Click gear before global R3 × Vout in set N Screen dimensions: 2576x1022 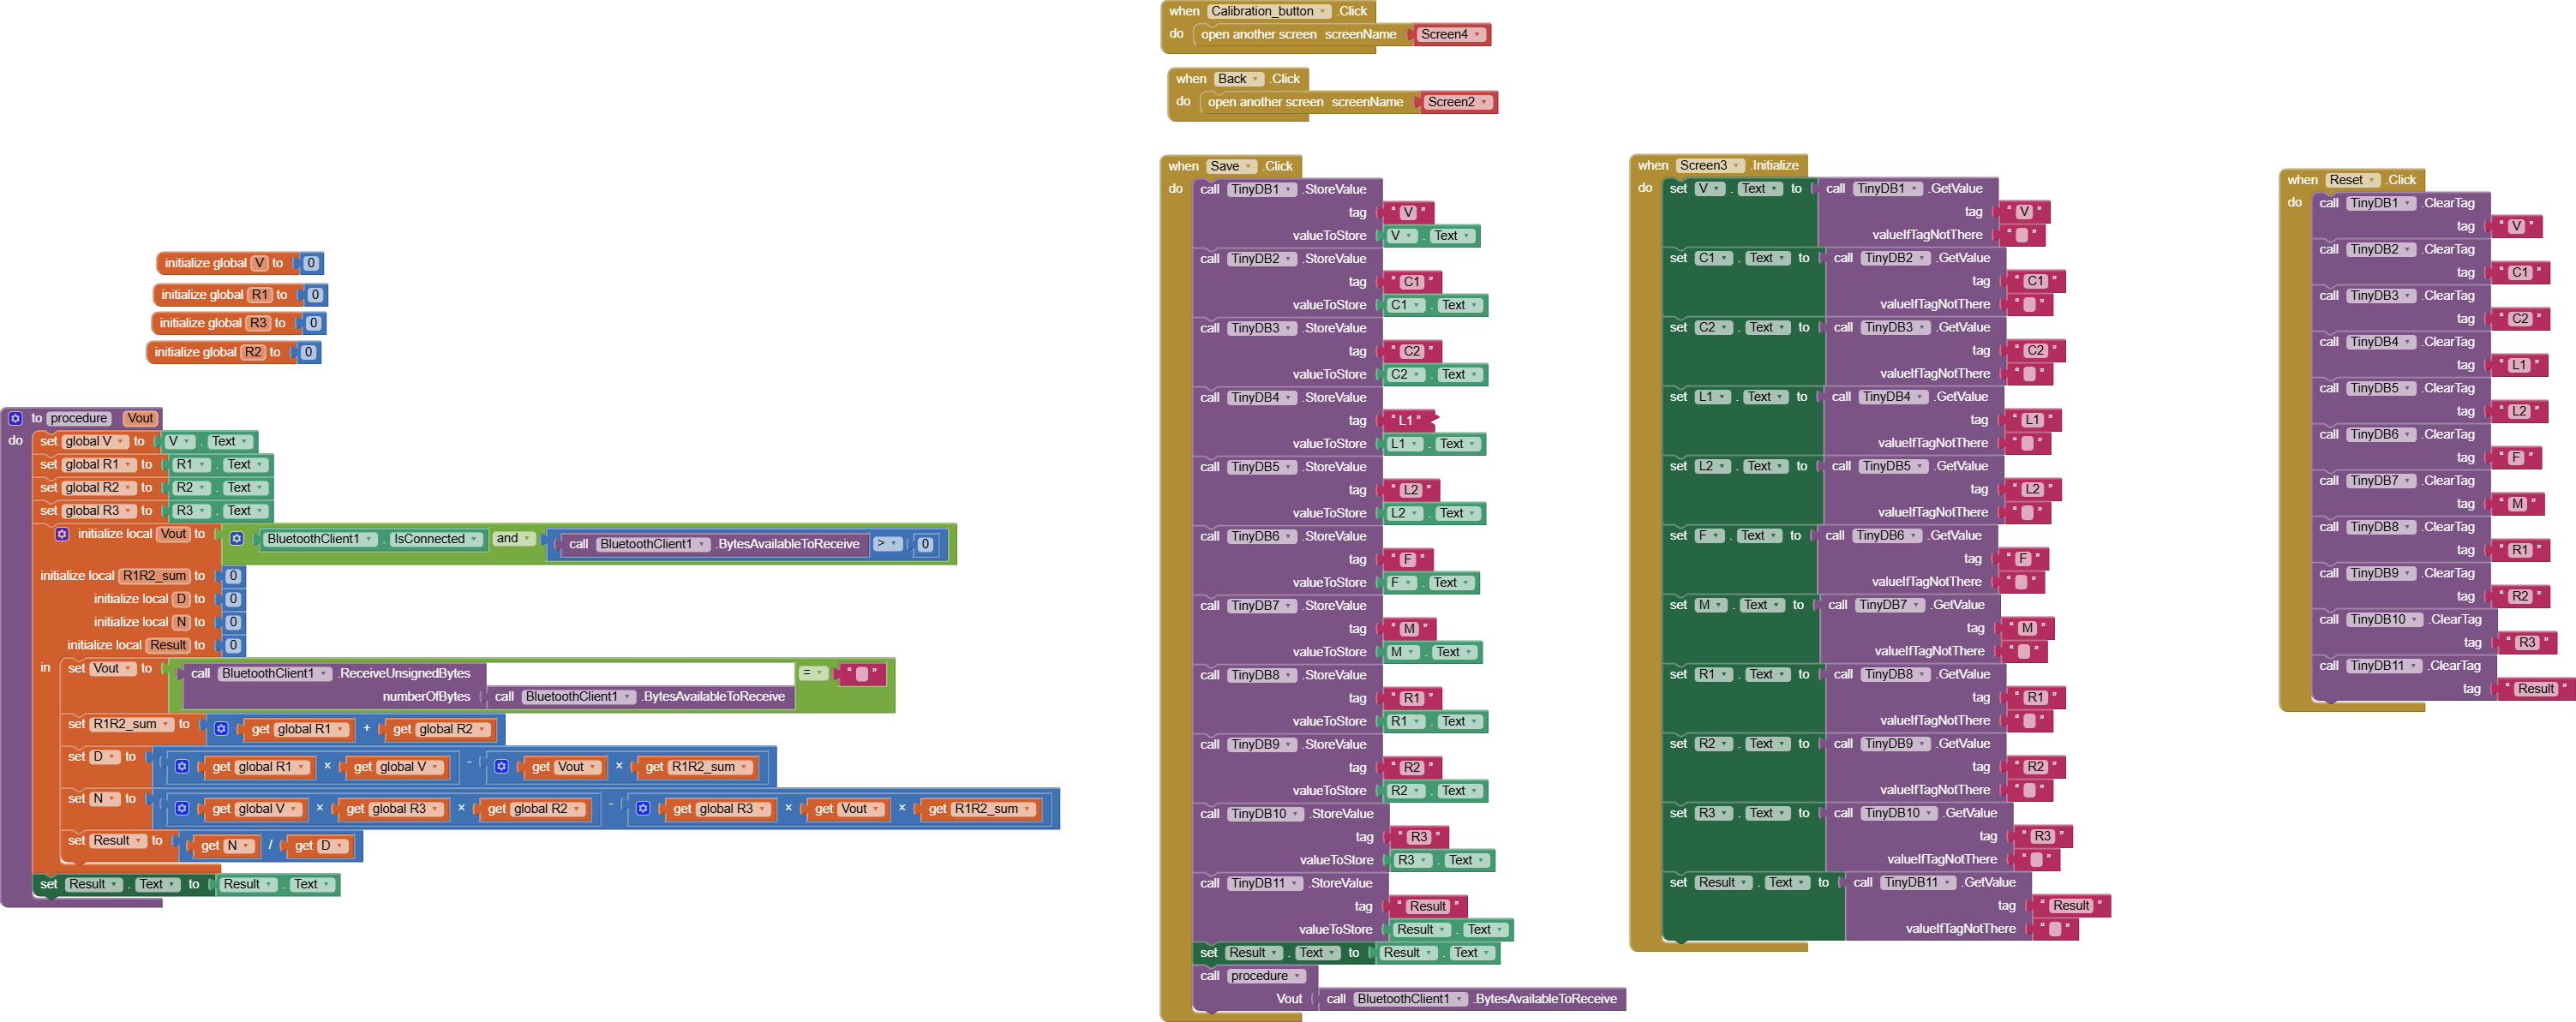point(643,809)
